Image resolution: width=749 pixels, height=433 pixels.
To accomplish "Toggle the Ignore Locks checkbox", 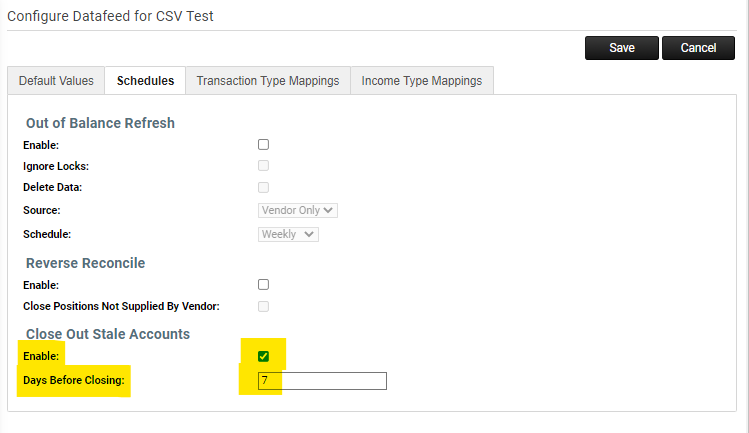I will point(264,166).
